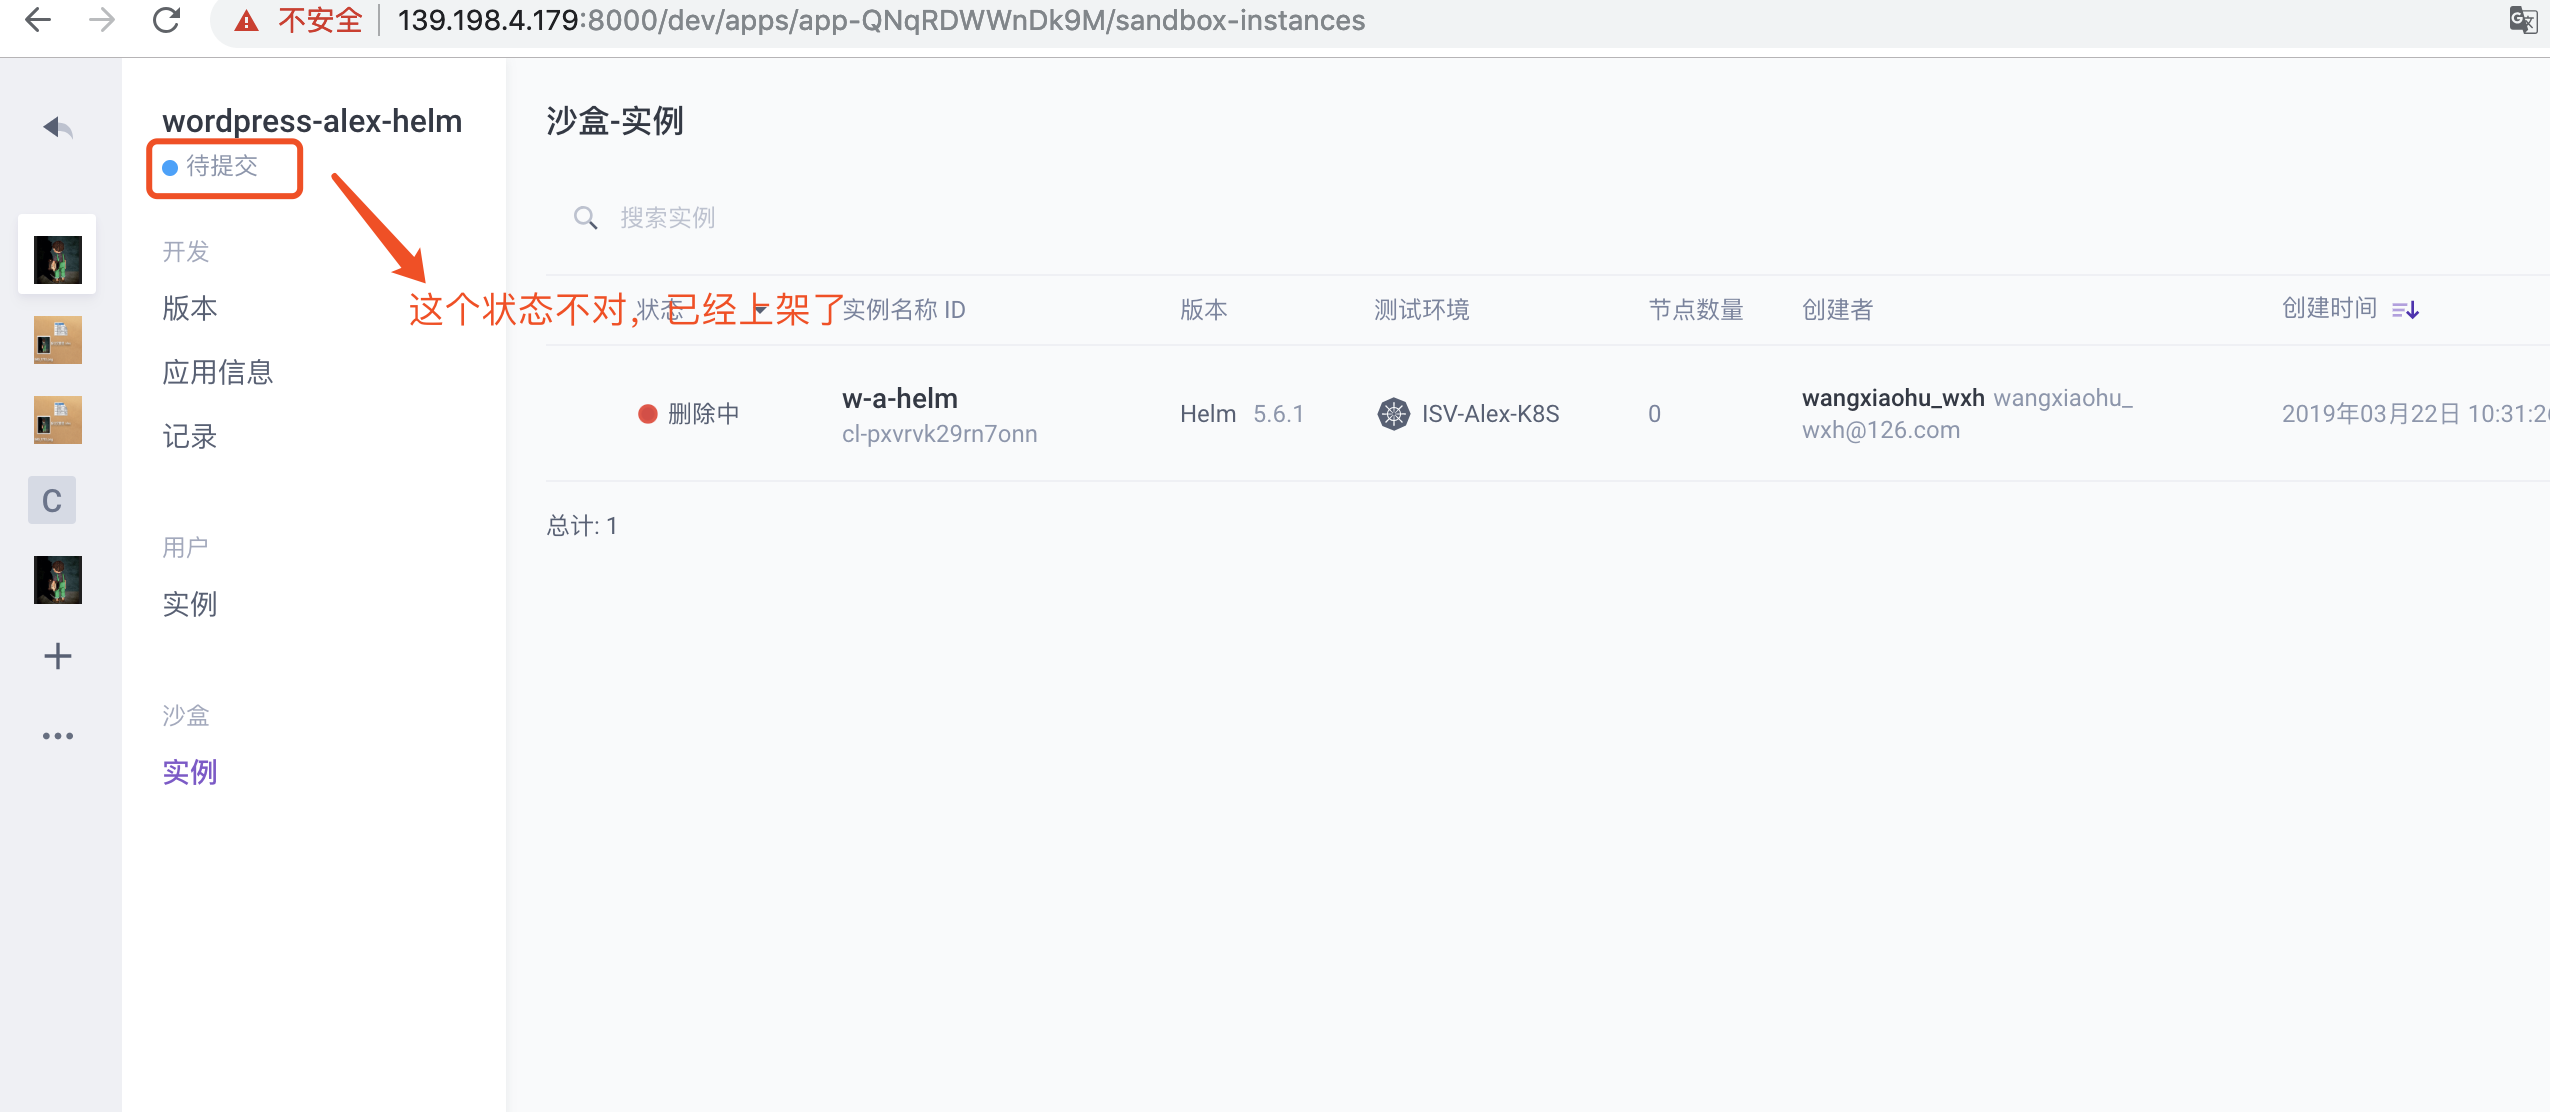2550x1112 pixels.
Task: Open the Kubernetes cluster icon beside ISV-Alex-K8S
Action: pos(1394,413)
